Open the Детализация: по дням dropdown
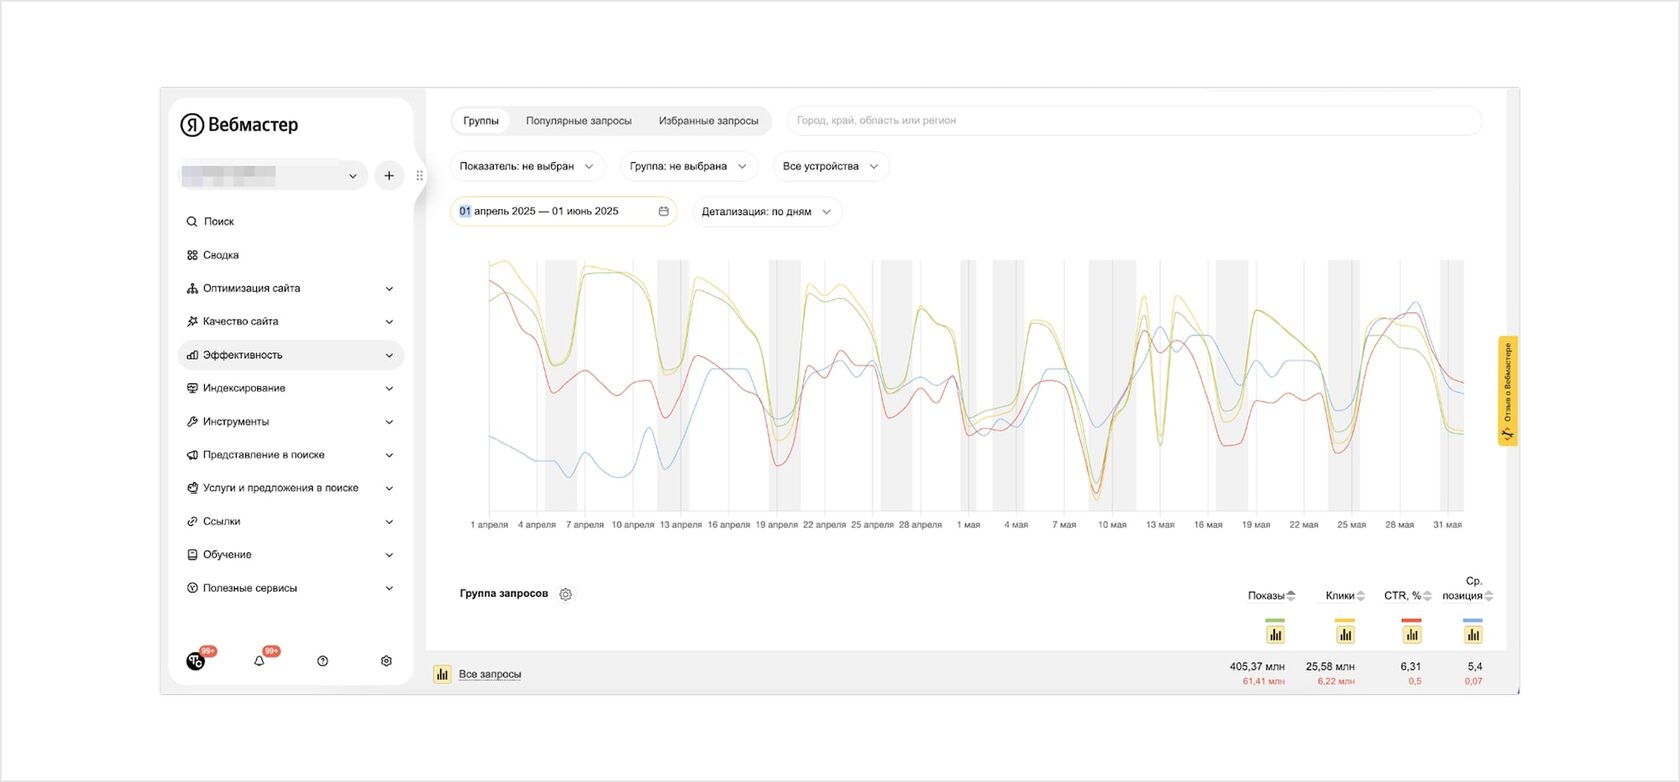The image size is (1680, 782). [x=766, y=212]
